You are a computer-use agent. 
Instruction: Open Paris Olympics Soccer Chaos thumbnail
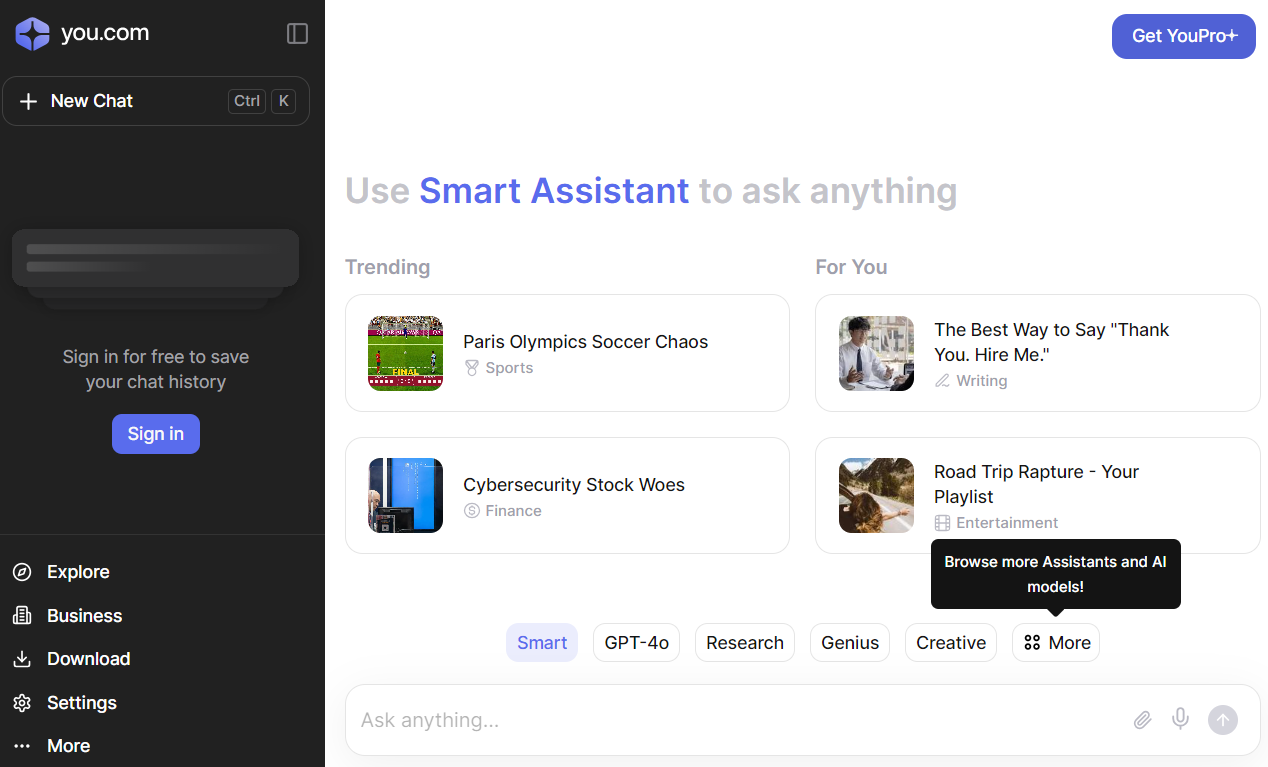tap(405, 353)
